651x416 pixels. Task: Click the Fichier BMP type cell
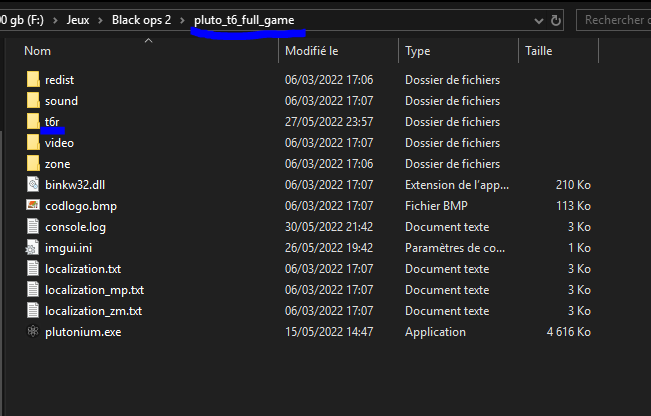pos(436,206)
